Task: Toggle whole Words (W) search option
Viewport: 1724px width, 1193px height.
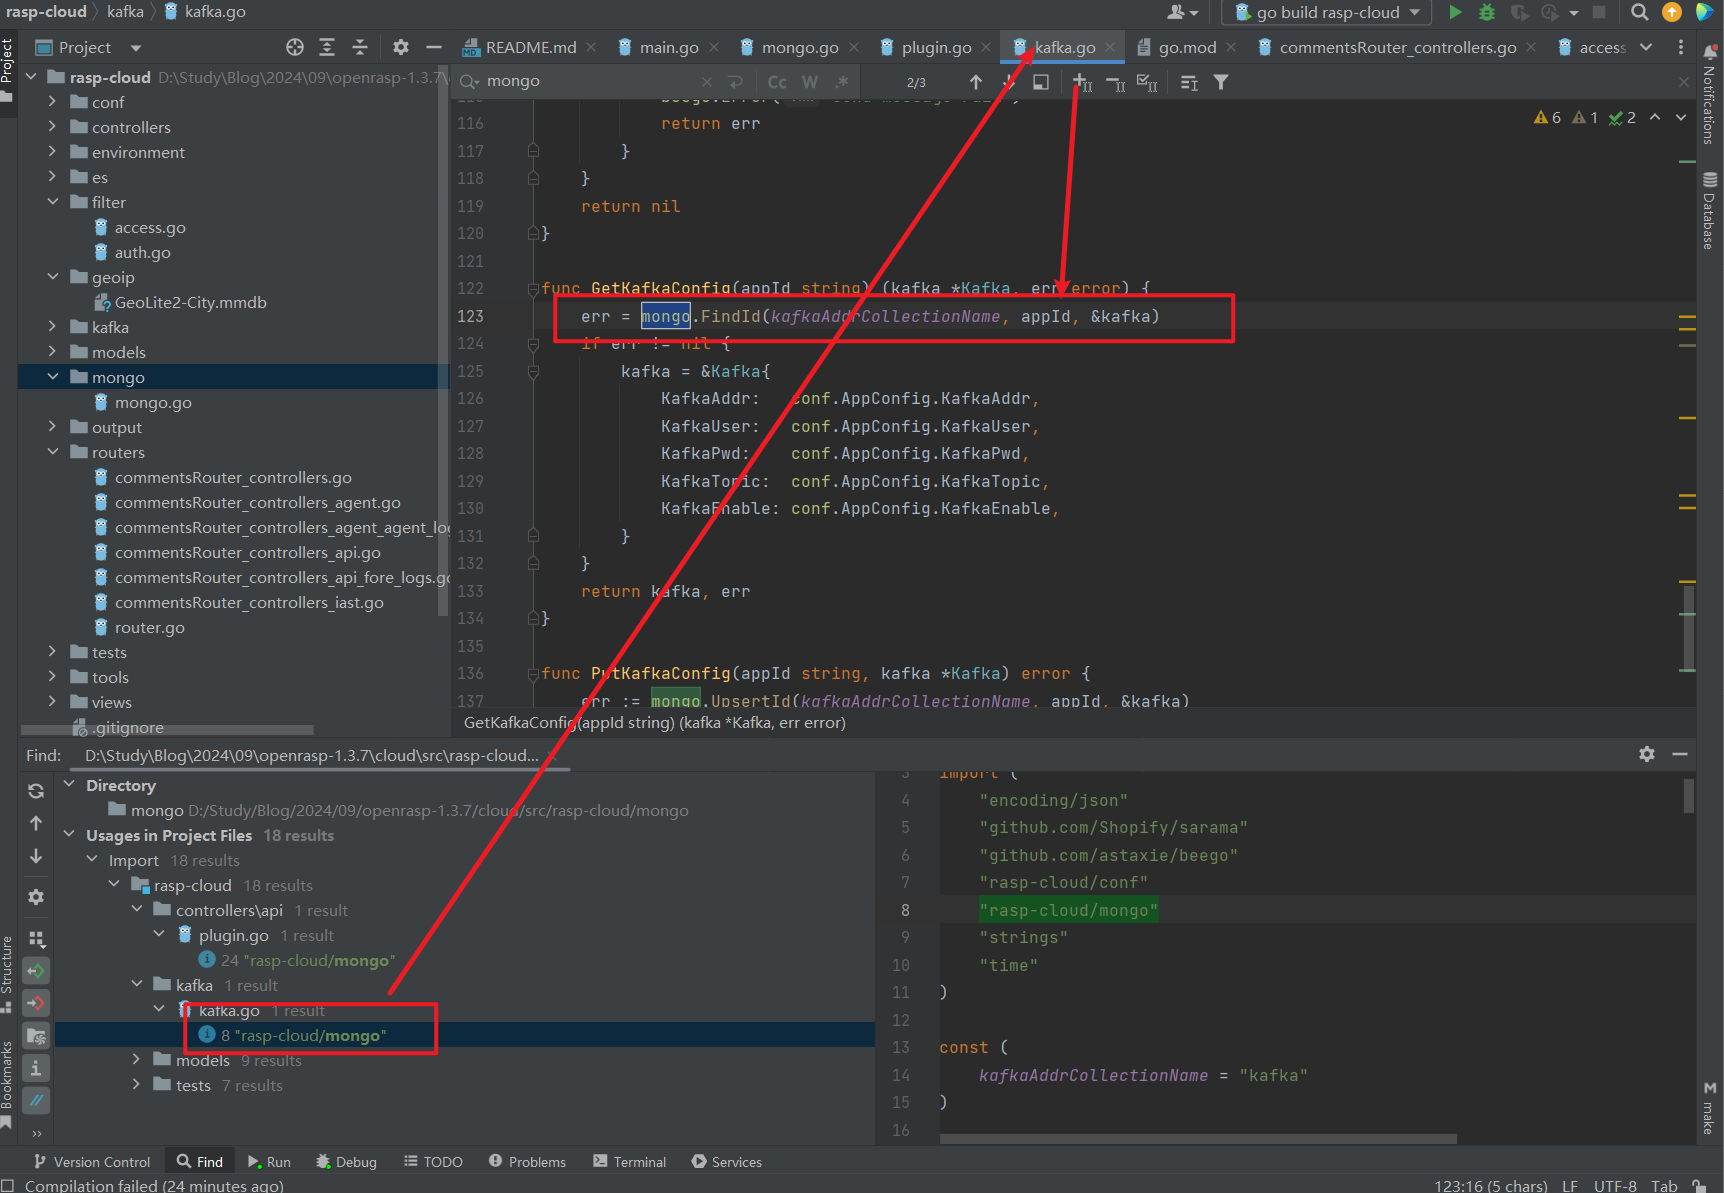Action: click(810, 82)
